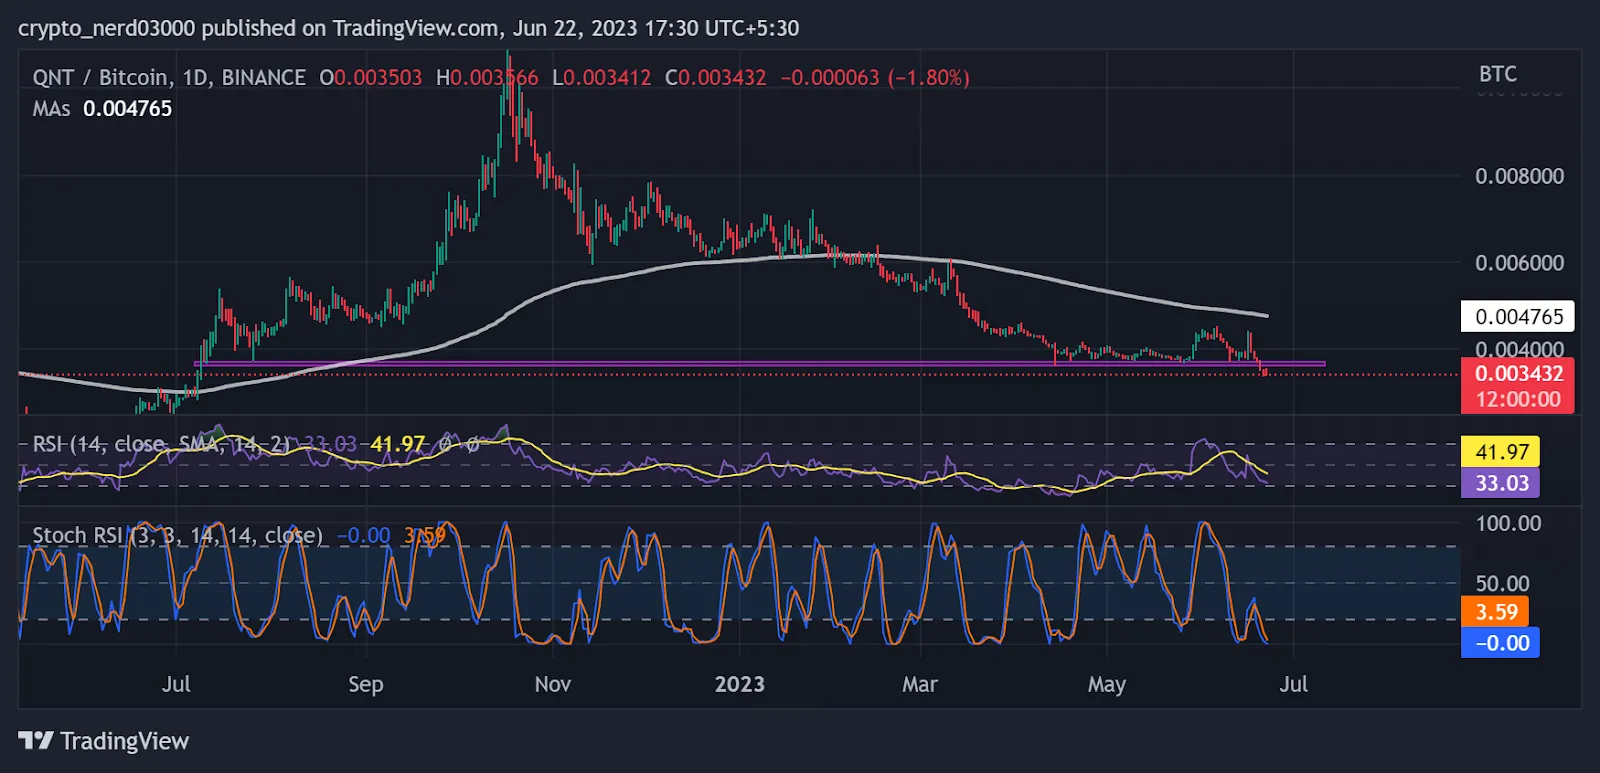Click the RSI (14, close, SMA) legend
This screenshot has height=773, width=1600.
161,444
